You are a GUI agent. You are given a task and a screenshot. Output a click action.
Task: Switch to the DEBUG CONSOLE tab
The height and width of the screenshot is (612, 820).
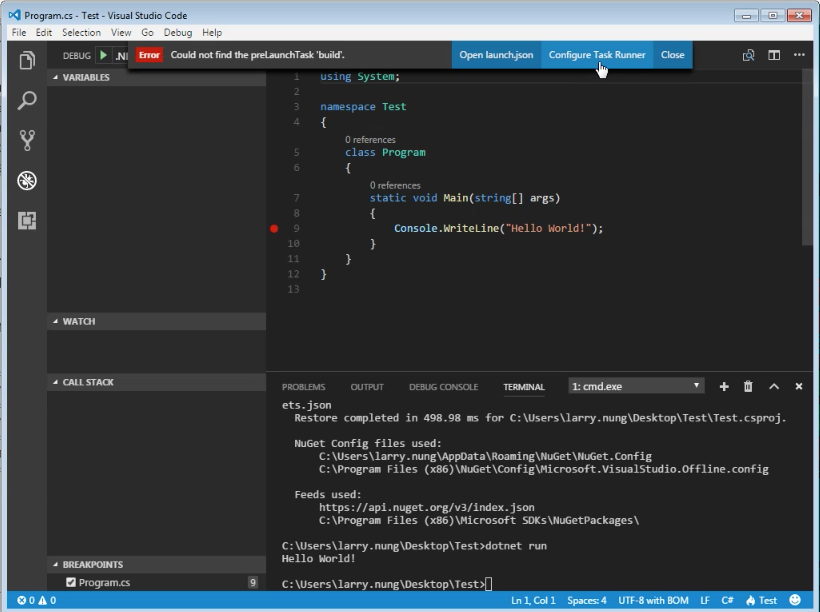[443, 387]
